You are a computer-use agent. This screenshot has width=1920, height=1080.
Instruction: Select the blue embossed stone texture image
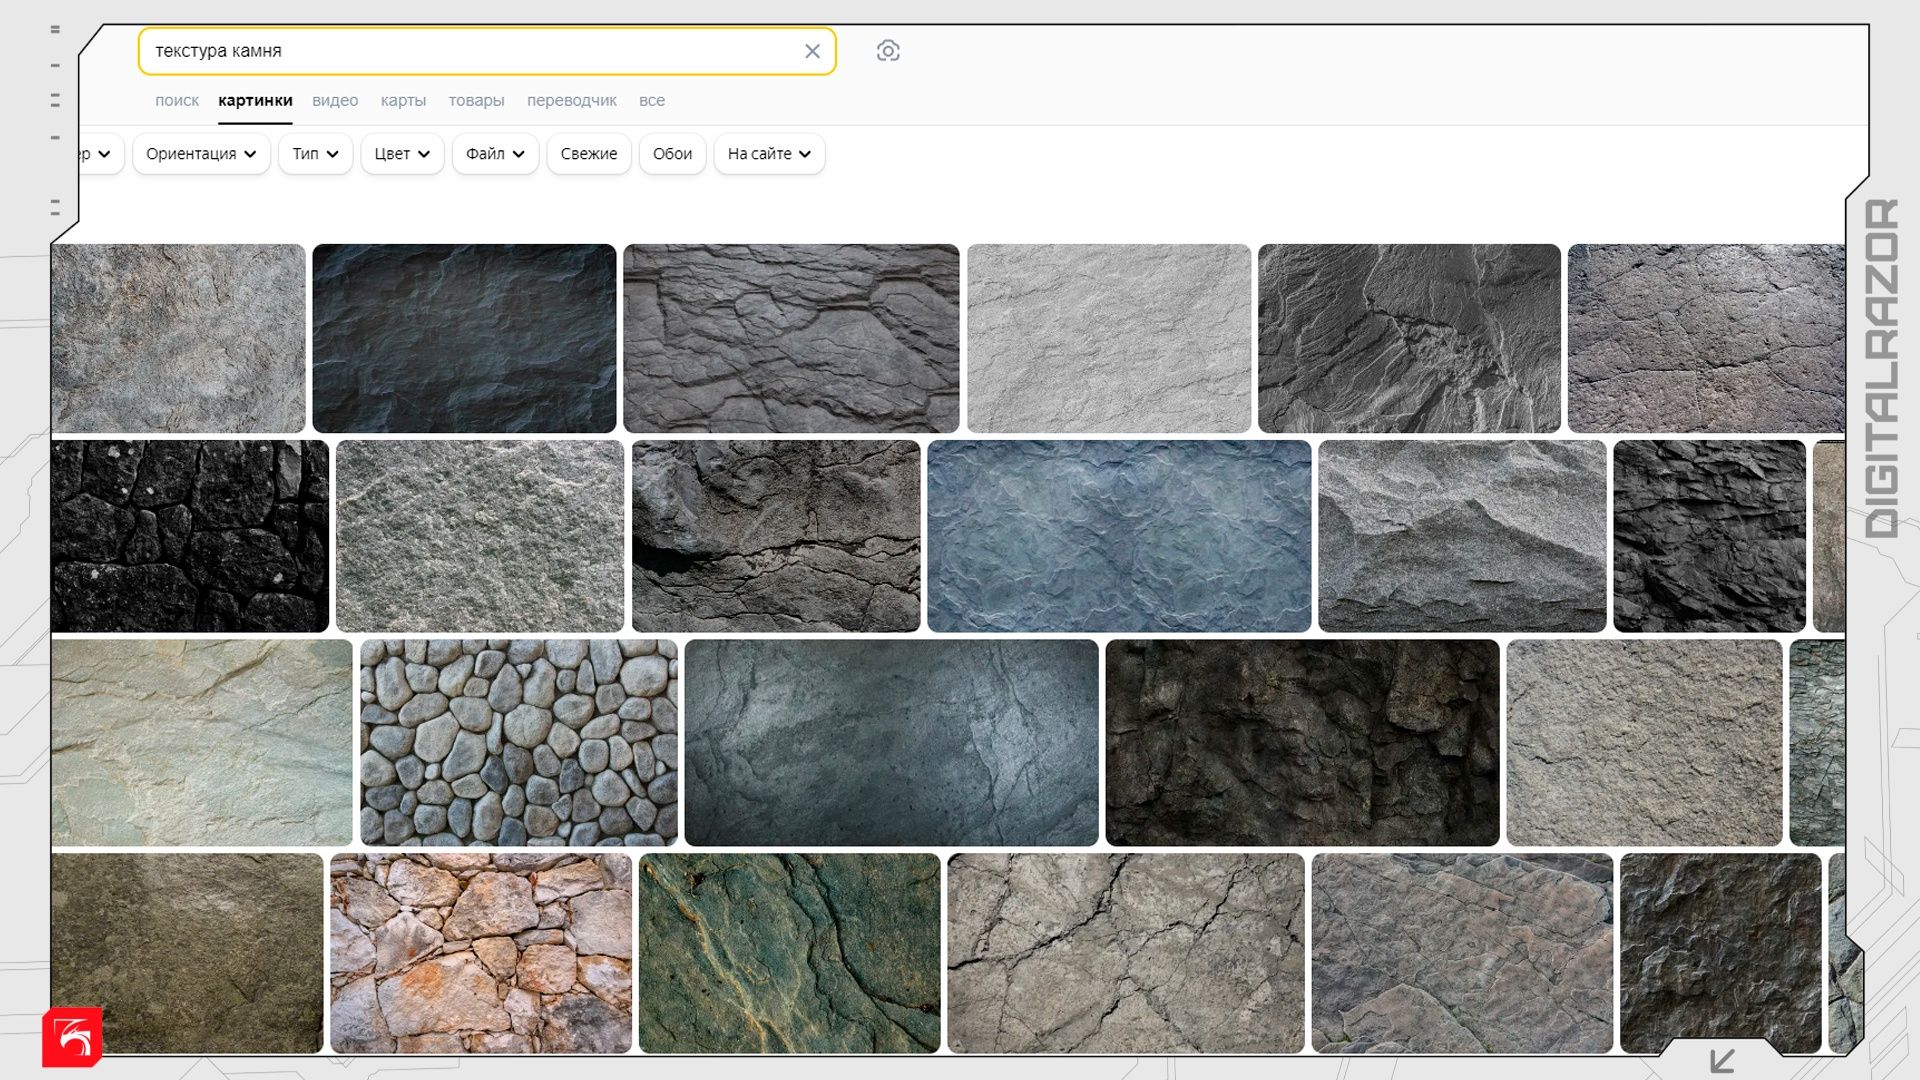[1118, 536]
